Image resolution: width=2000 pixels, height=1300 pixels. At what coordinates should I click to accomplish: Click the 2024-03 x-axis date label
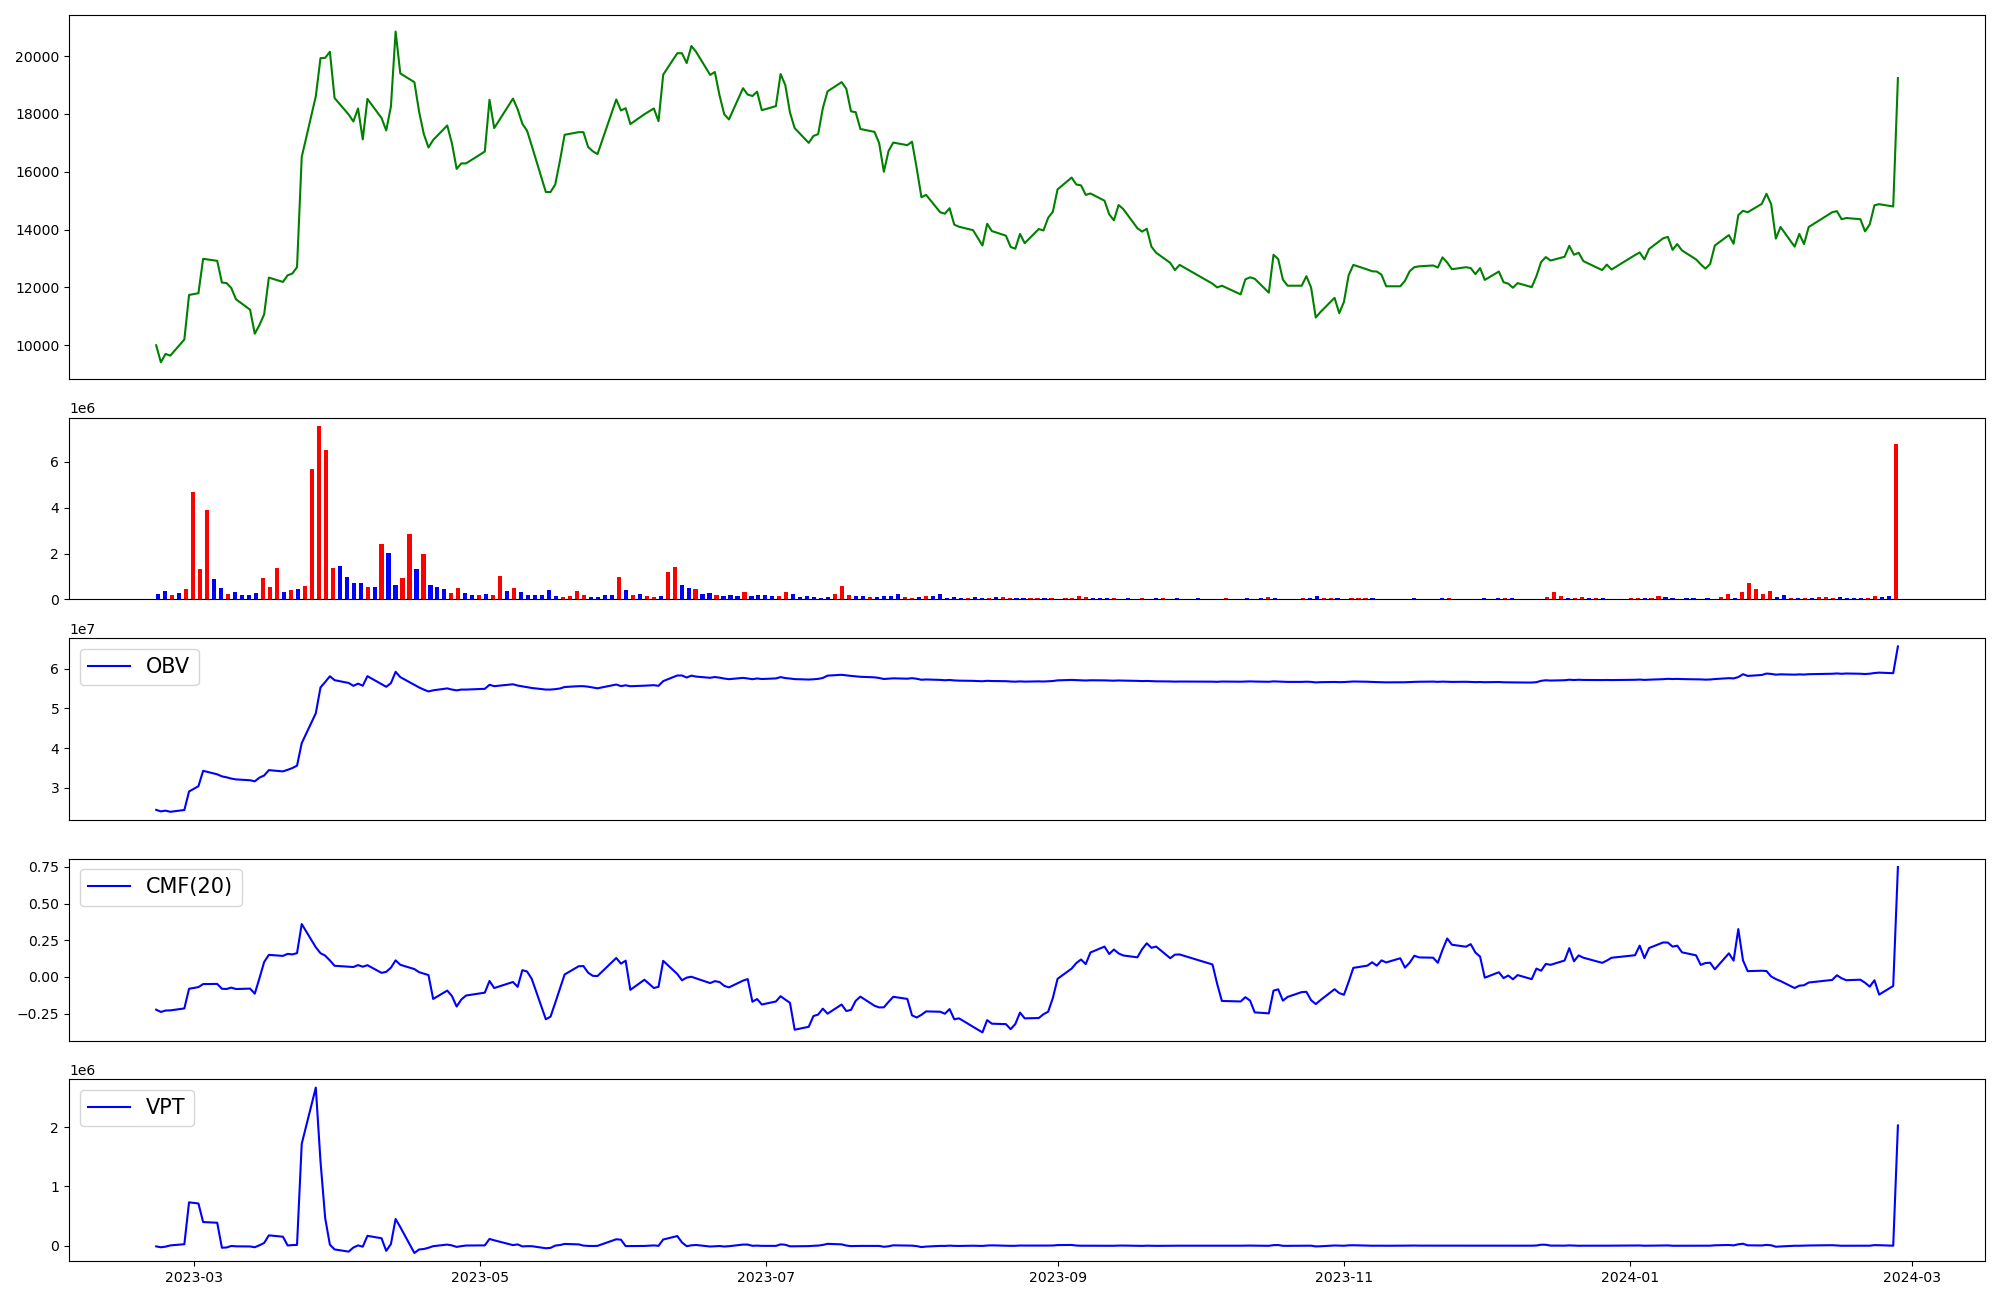(x=1912, y=1277)
